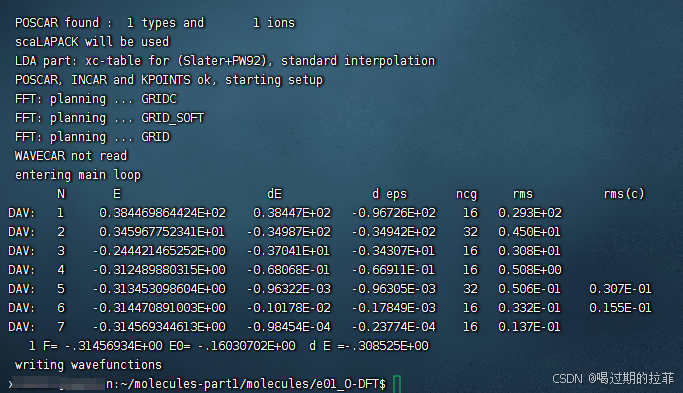
Task: Click the 'POSCAR found' output line
Action: pos(155,23)
